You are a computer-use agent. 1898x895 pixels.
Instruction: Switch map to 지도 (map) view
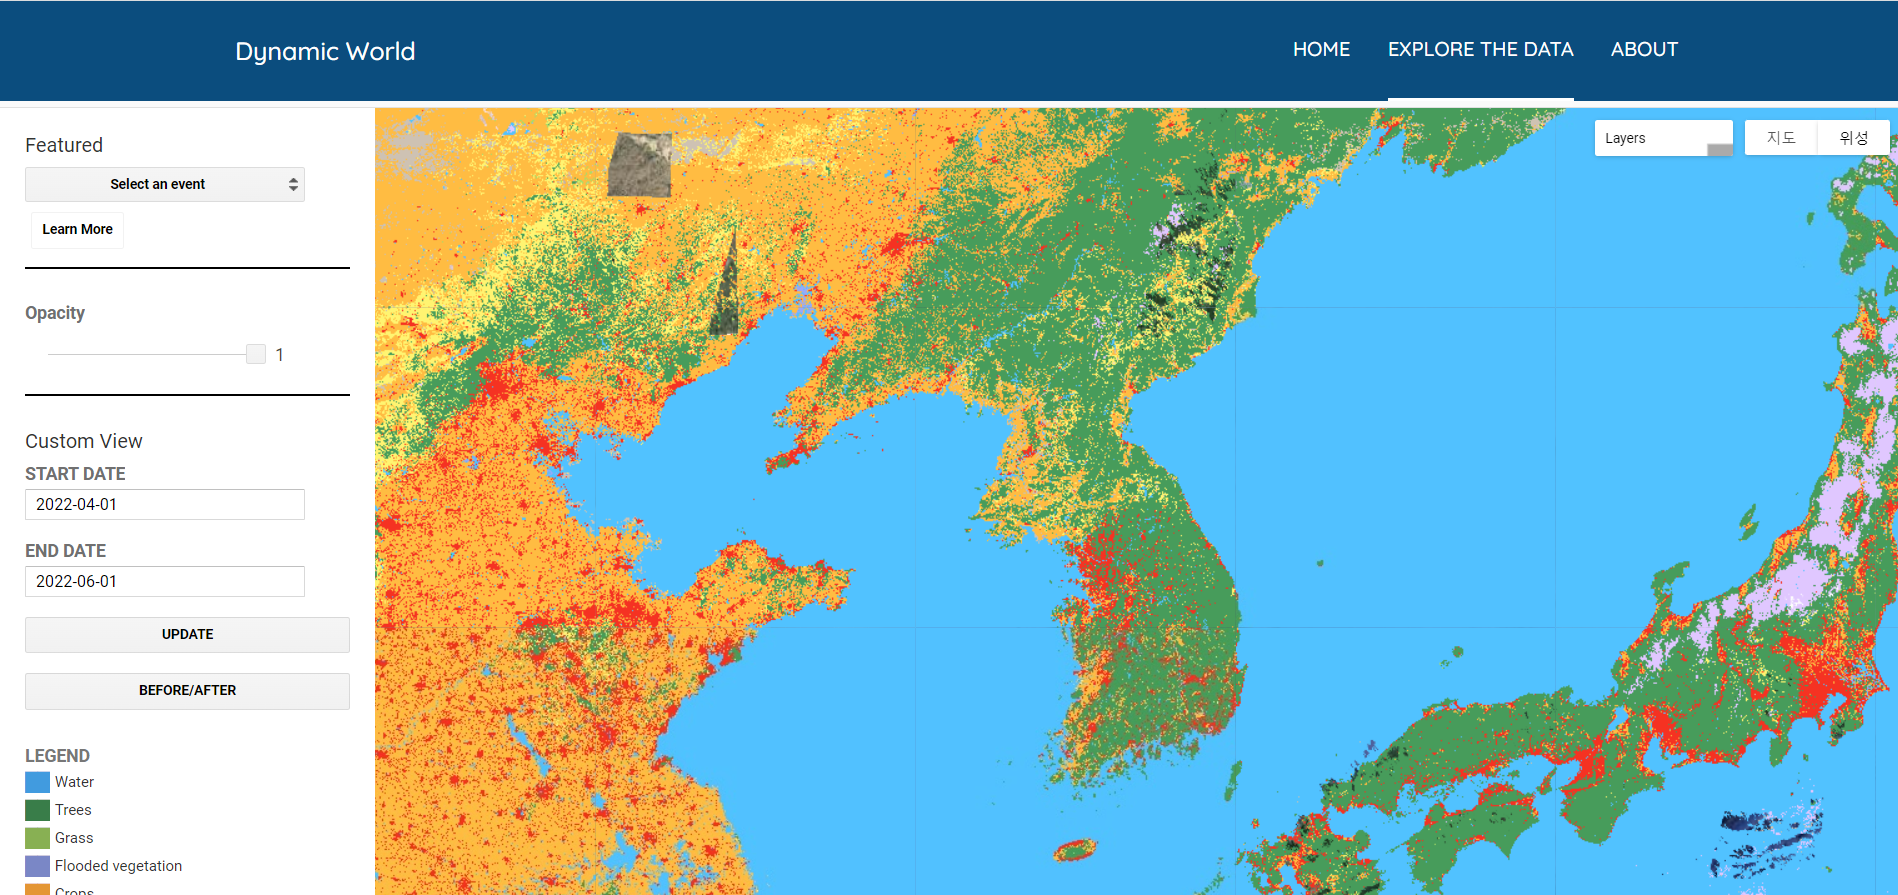pos(1780,138)
